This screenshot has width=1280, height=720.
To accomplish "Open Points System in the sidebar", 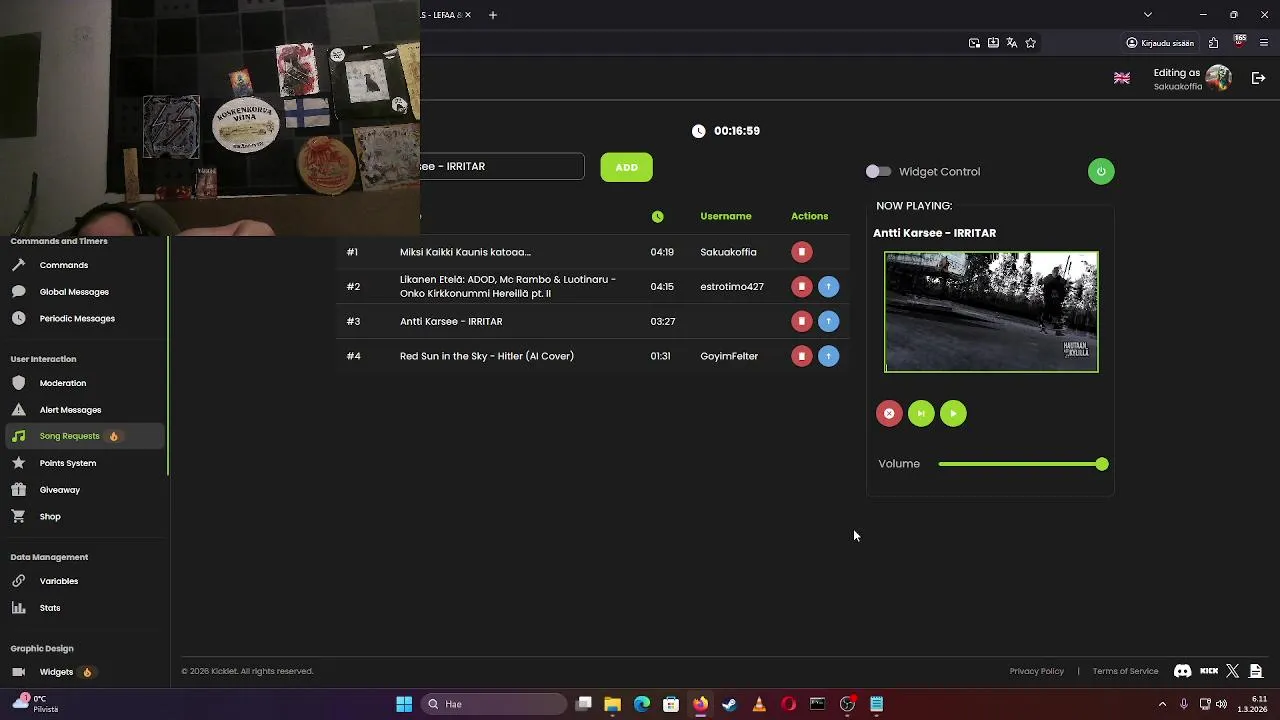I will pyautogui.click(x=68, y=463).
